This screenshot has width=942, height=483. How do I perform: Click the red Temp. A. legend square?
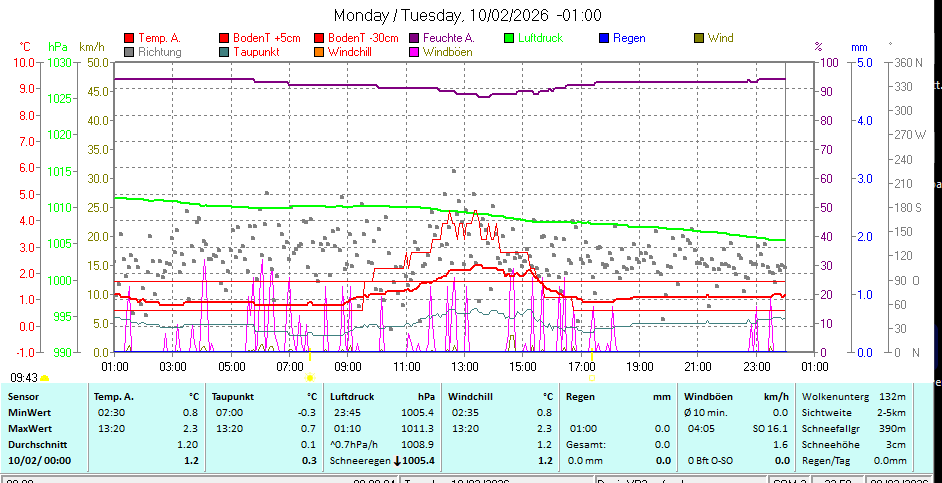click(129, 38)
